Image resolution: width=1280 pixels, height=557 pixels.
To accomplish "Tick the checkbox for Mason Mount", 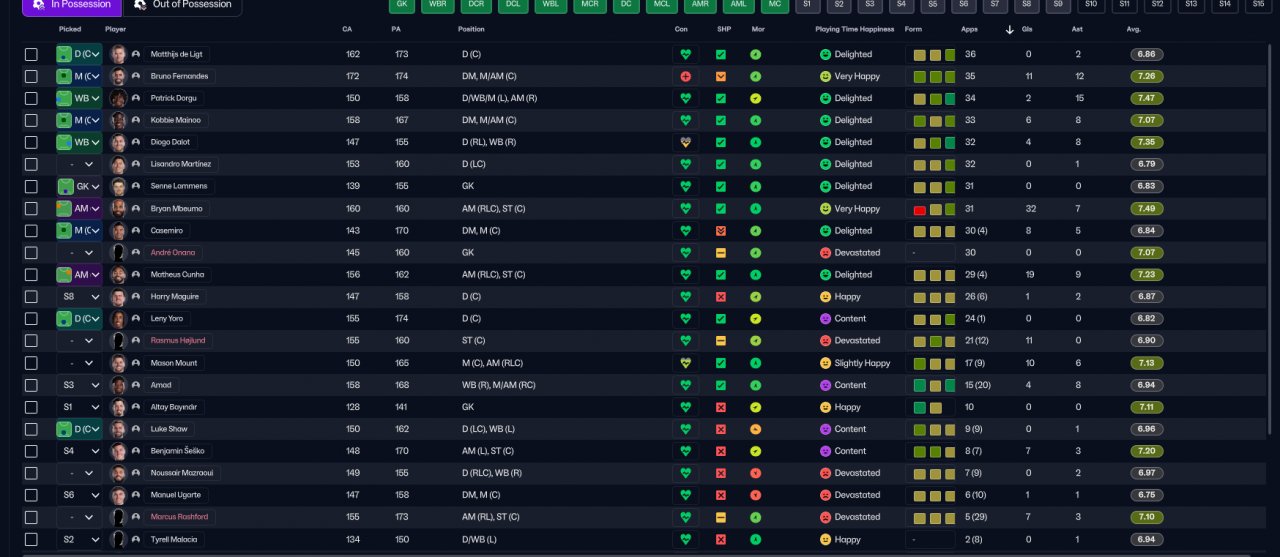I will pyautogui.click(x=31, y=363).
